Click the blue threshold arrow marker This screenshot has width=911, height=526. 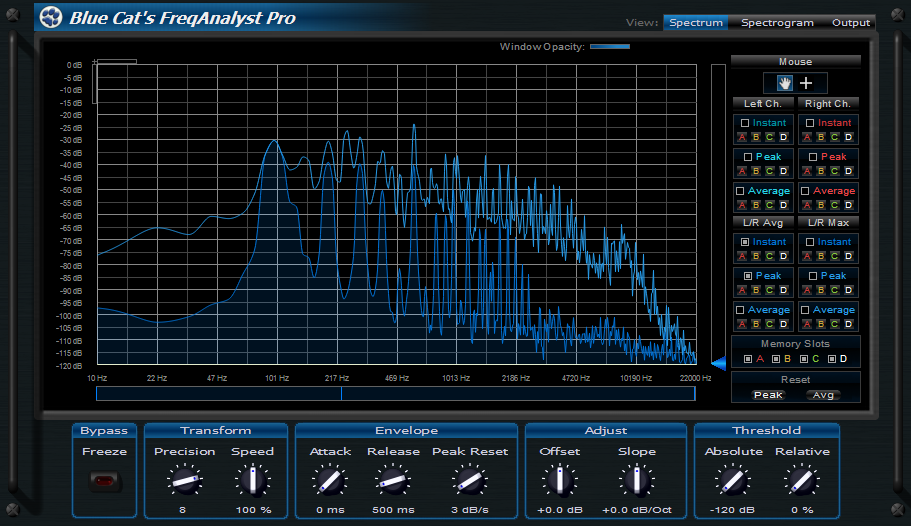717,364
